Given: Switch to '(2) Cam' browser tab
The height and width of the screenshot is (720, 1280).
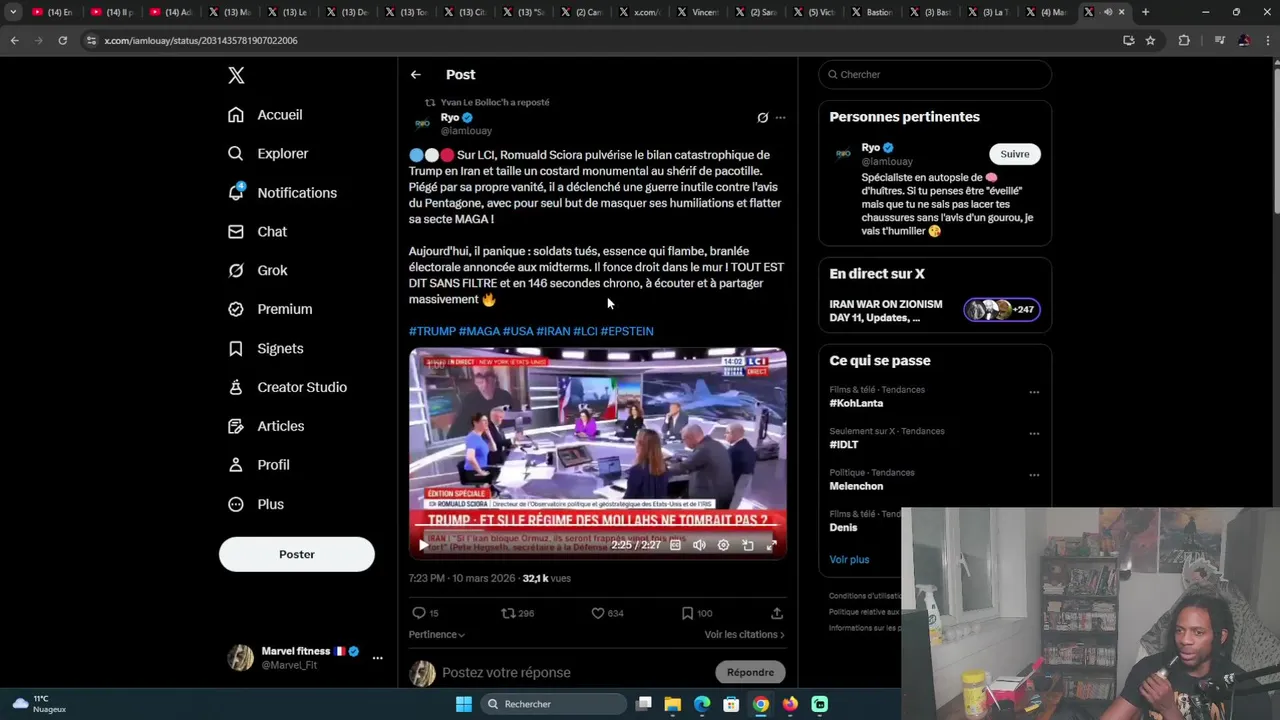Looking at the screenshot, I should pos(581,12).
